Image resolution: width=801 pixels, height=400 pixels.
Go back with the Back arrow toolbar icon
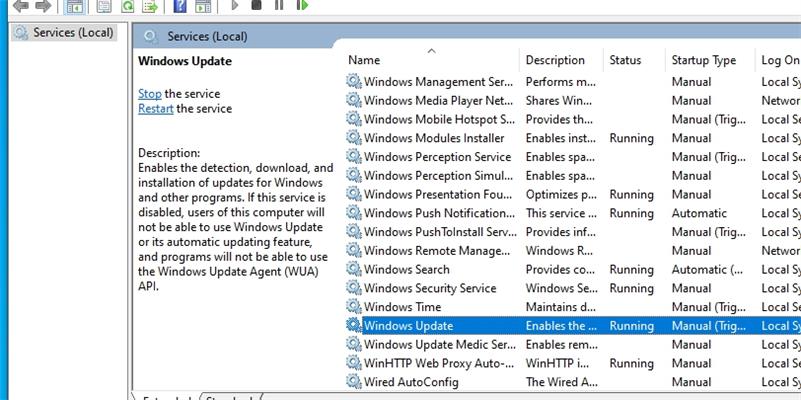click(21, 5)
